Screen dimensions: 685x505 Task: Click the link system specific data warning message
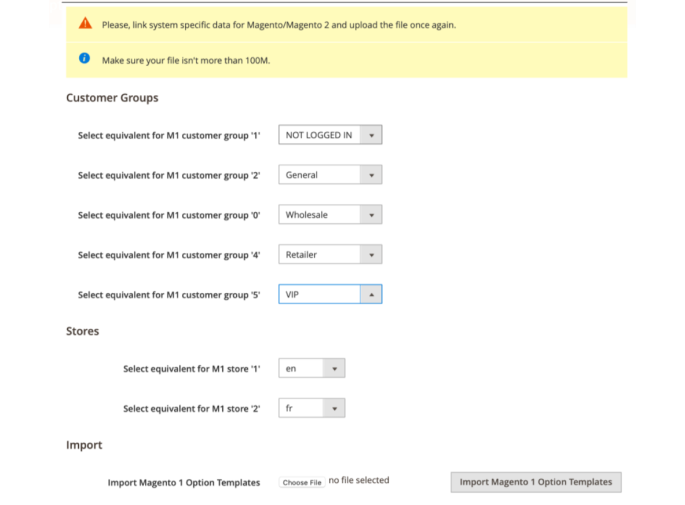point(279,25)
